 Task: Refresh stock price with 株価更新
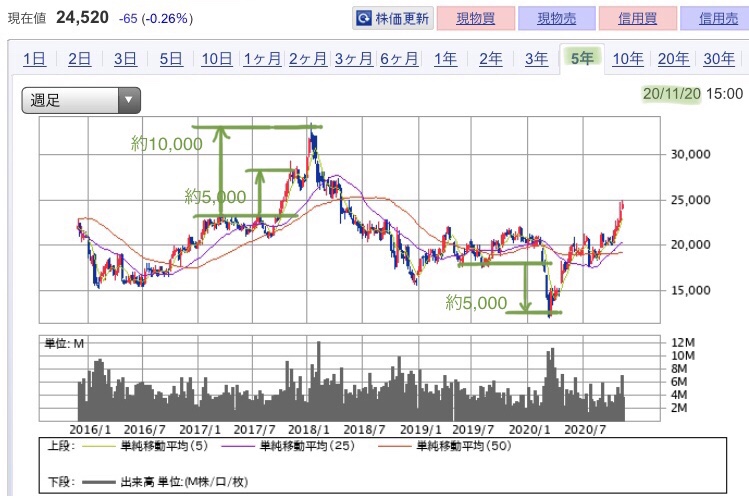393,19
